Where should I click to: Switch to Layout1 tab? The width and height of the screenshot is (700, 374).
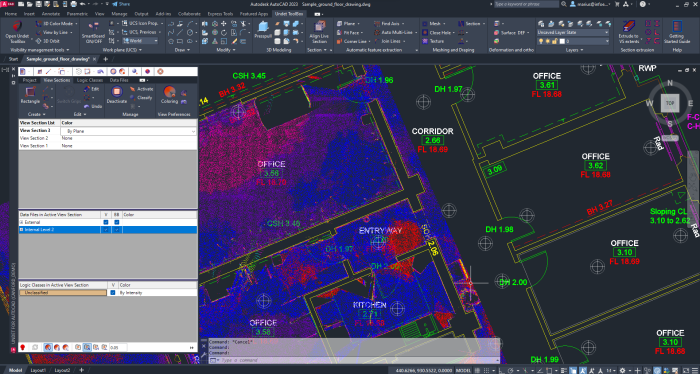click(x=38, y=370)
